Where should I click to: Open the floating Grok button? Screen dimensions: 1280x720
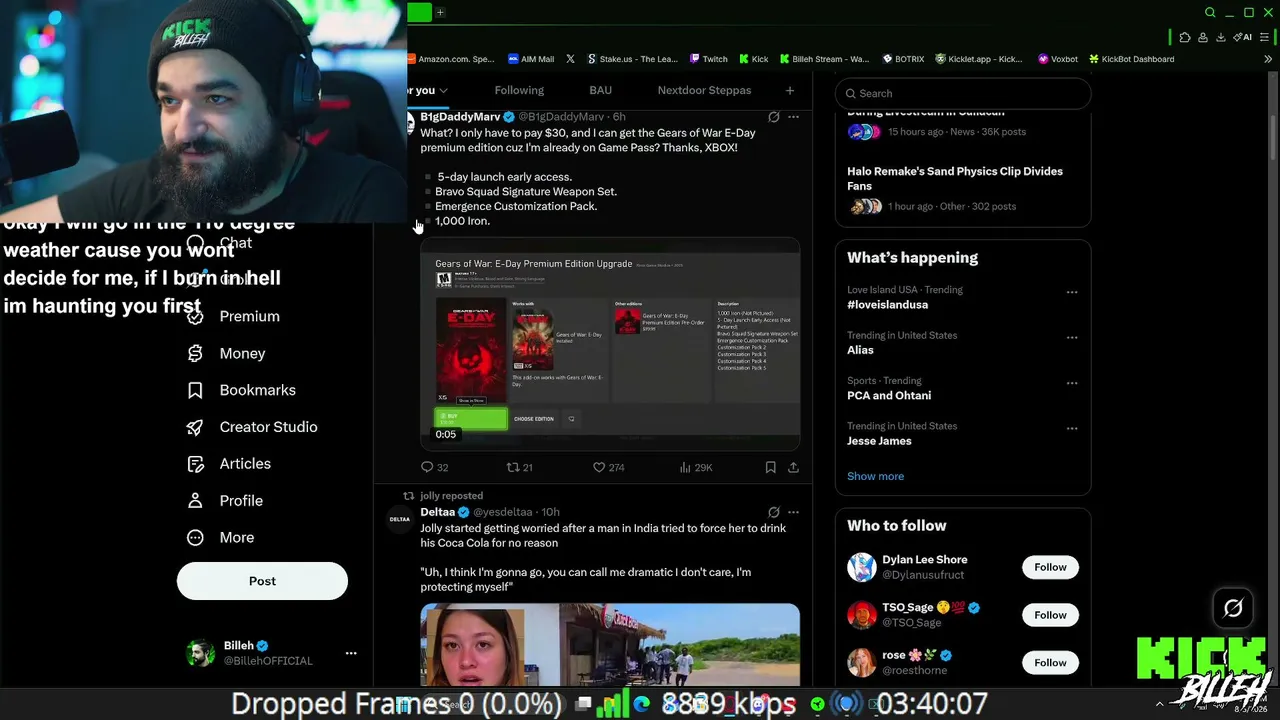(1233, 607)
